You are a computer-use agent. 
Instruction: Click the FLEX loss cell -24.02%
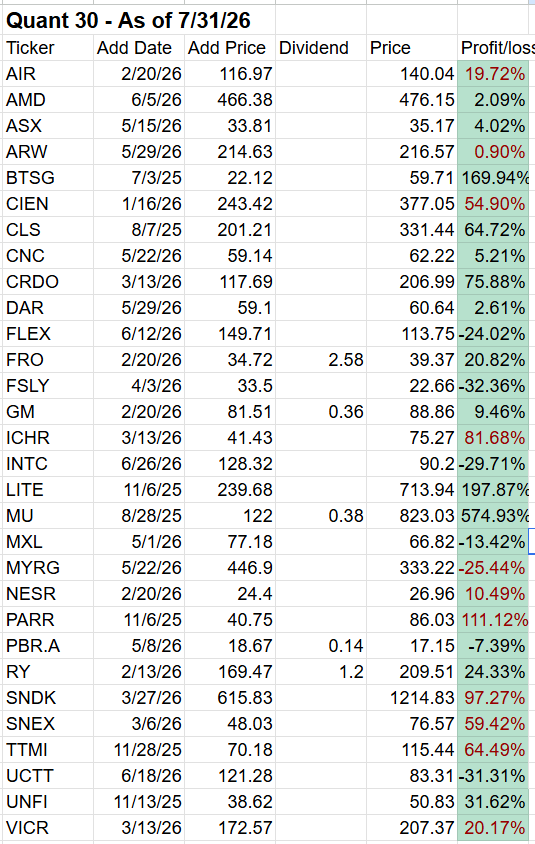tap(496, 334)
